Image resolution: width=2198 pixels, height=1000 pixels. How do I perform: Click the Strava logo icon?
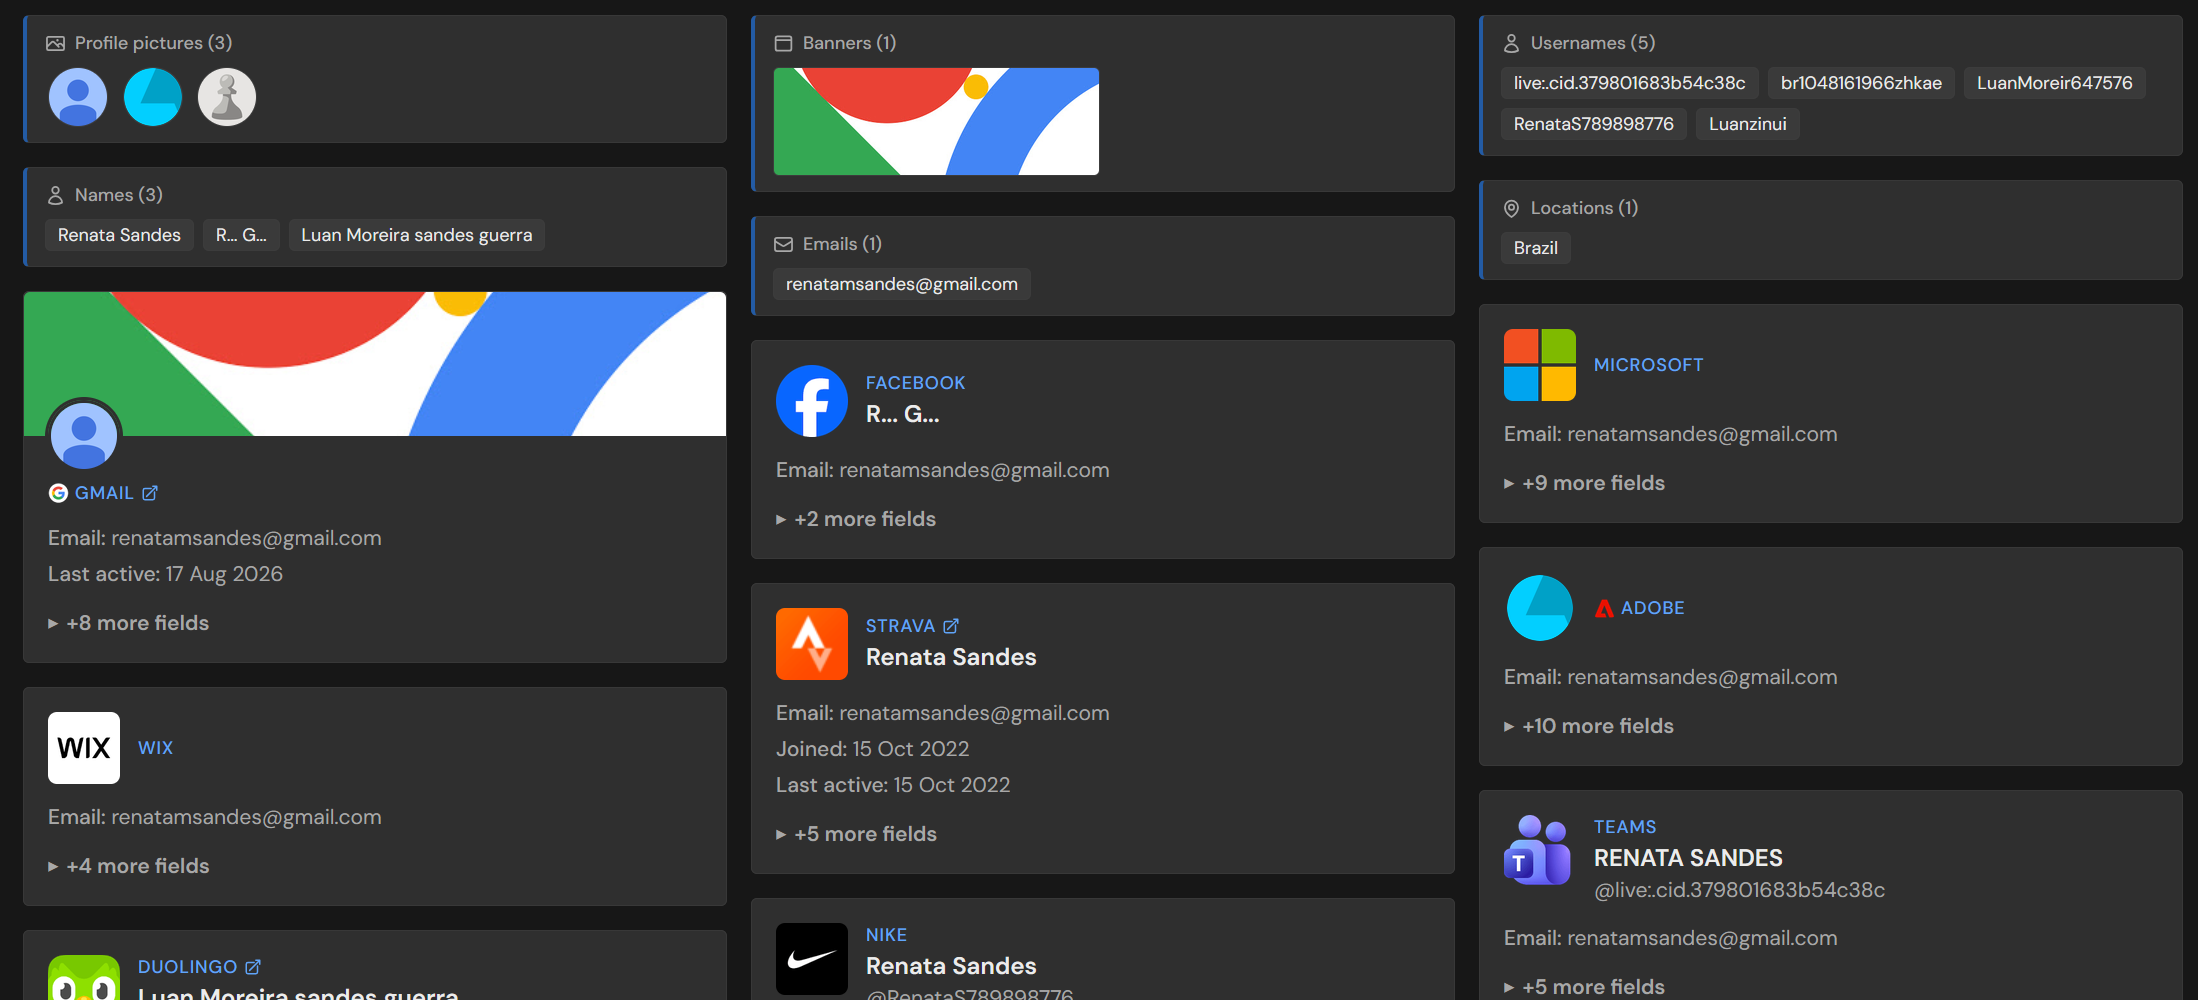click(812, 644)
